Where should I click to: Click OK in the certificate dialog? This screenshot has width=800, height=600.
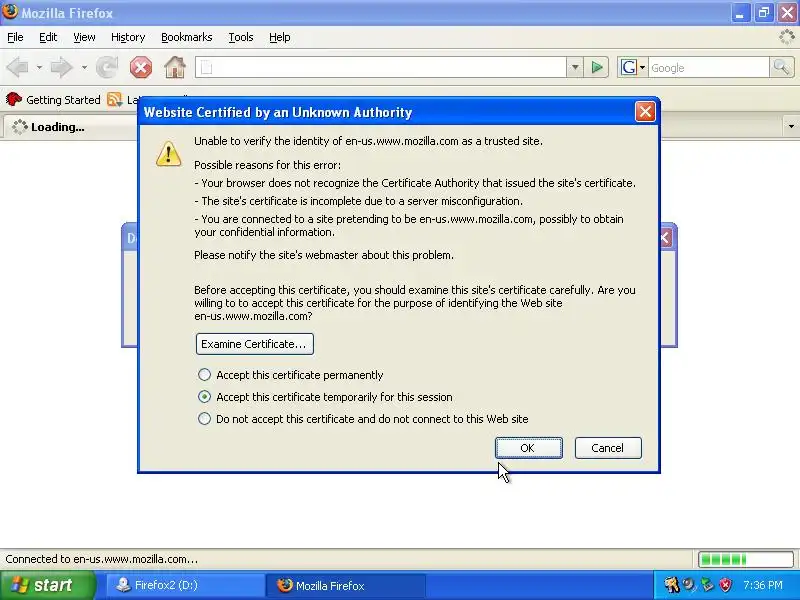click(x=529, y=448)
